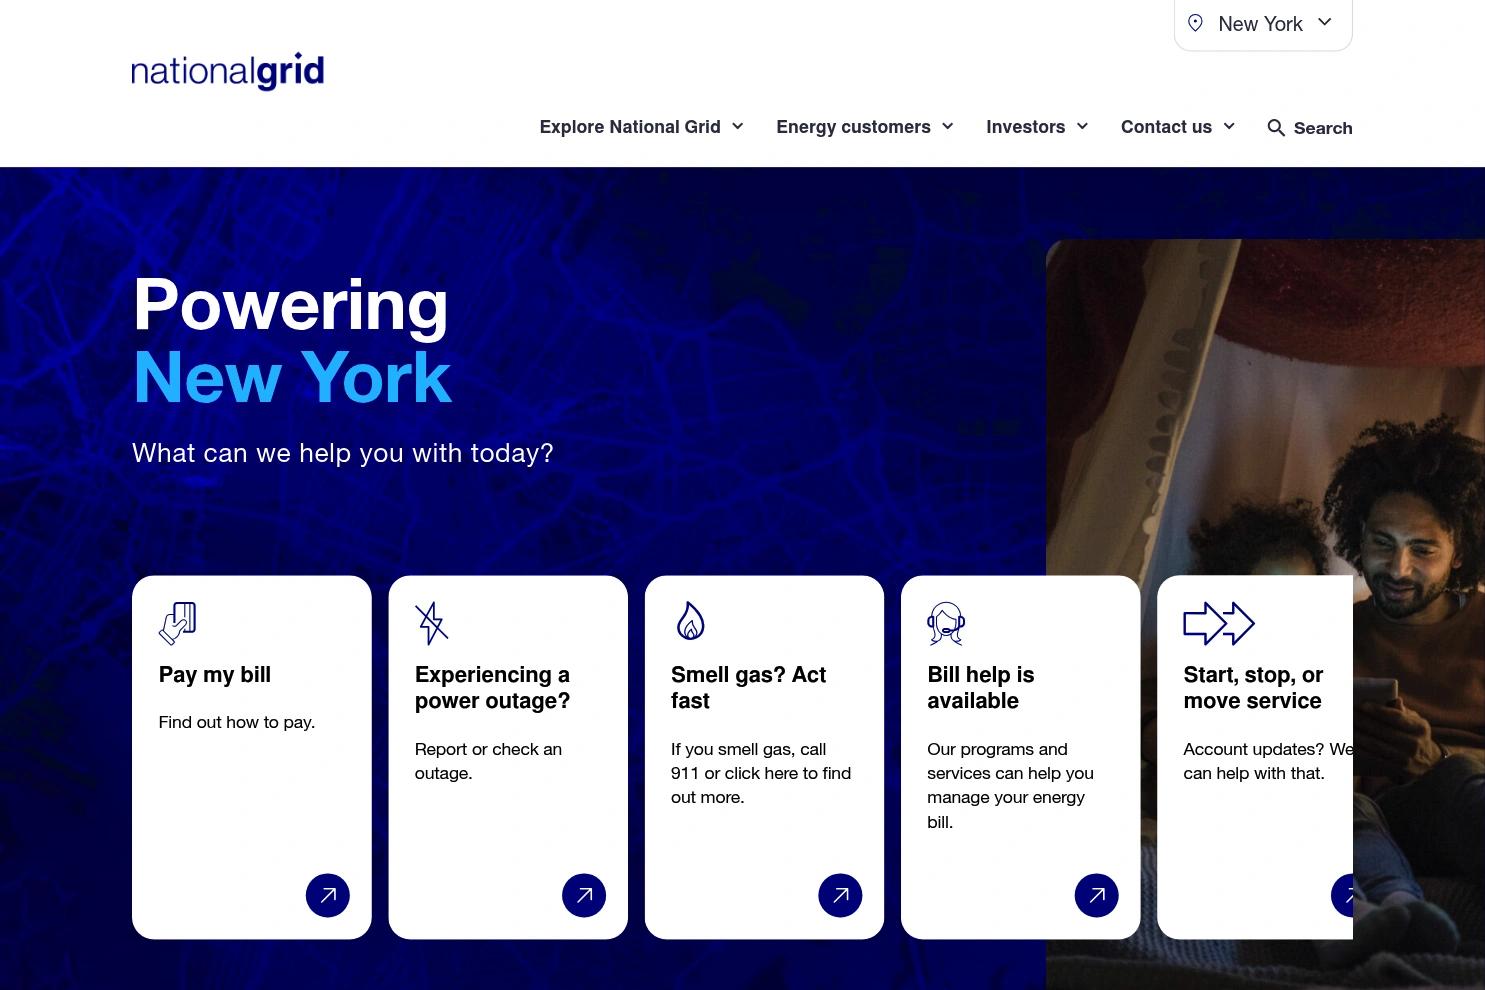
Task: Click the Our programs and services description text
Action: [1010, 785]
